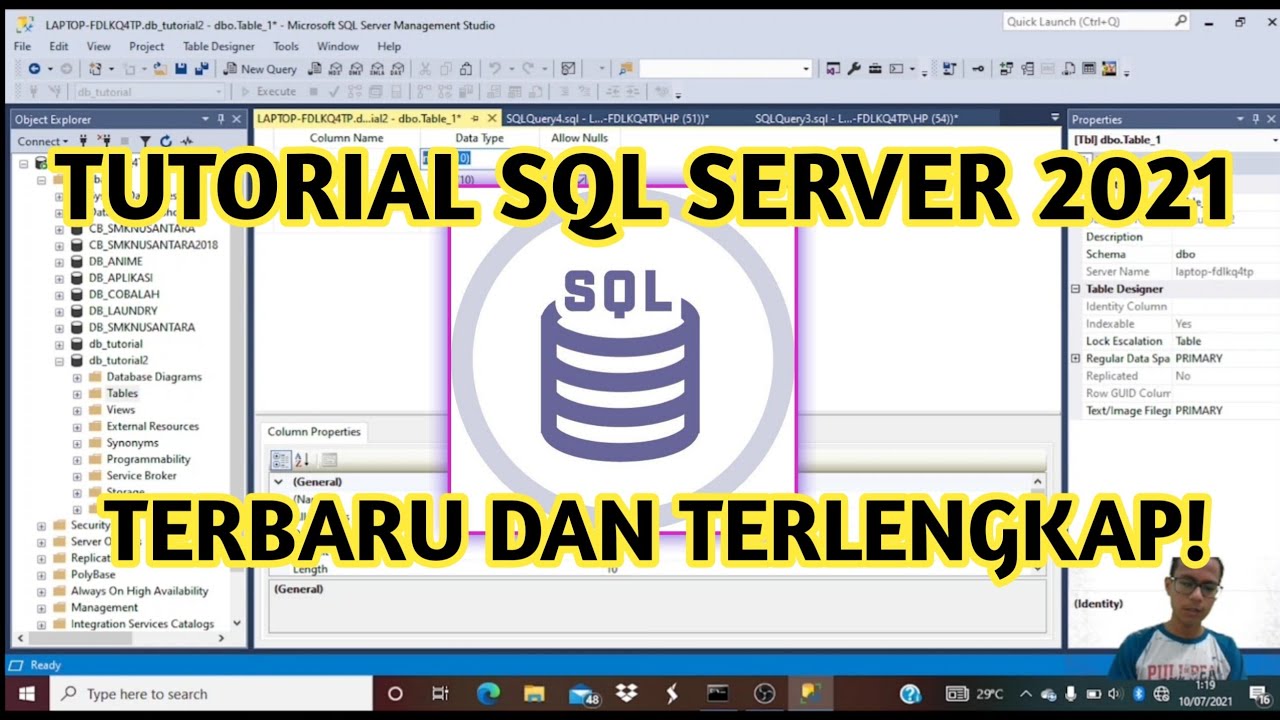Click the Allow Nulls column header
This screenshot has width=1280, height=720.
click(x=580, y=138)
